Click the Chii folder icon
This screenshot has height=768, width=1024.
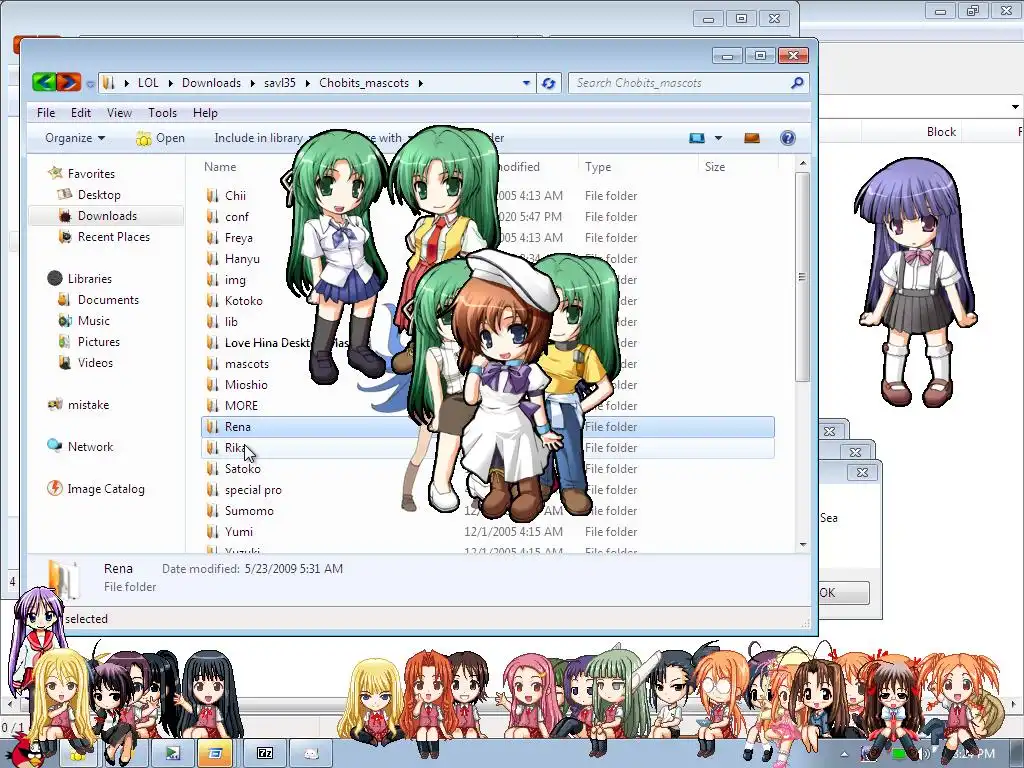pyautogui.click(x=212, y=195)
